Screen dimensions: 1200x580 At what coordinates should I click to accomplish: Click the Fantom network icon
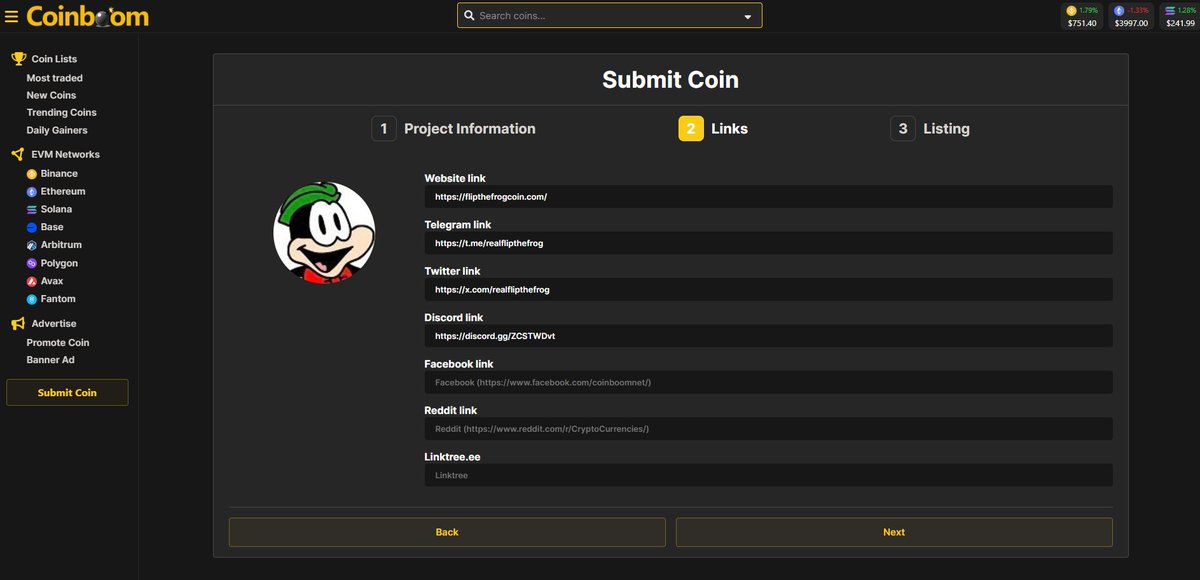[32, 300]
